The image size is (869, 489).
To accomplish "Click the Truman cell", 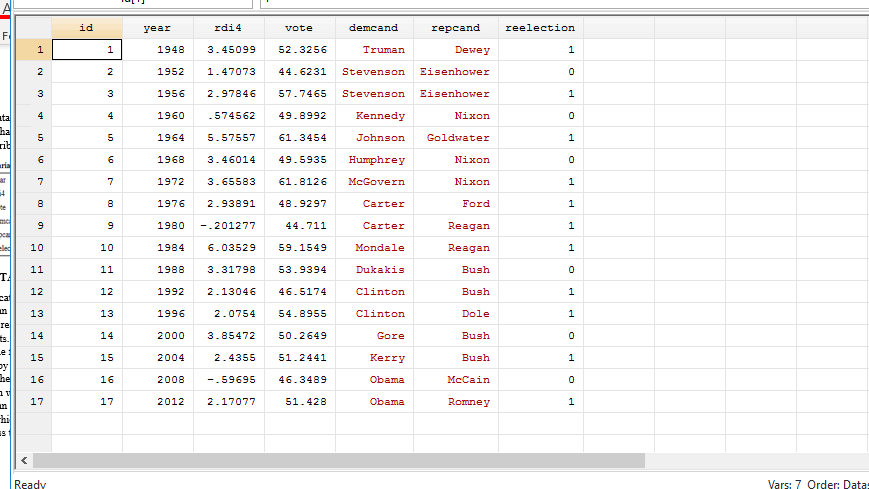I will pyautogui.click(x=374, y=50).
